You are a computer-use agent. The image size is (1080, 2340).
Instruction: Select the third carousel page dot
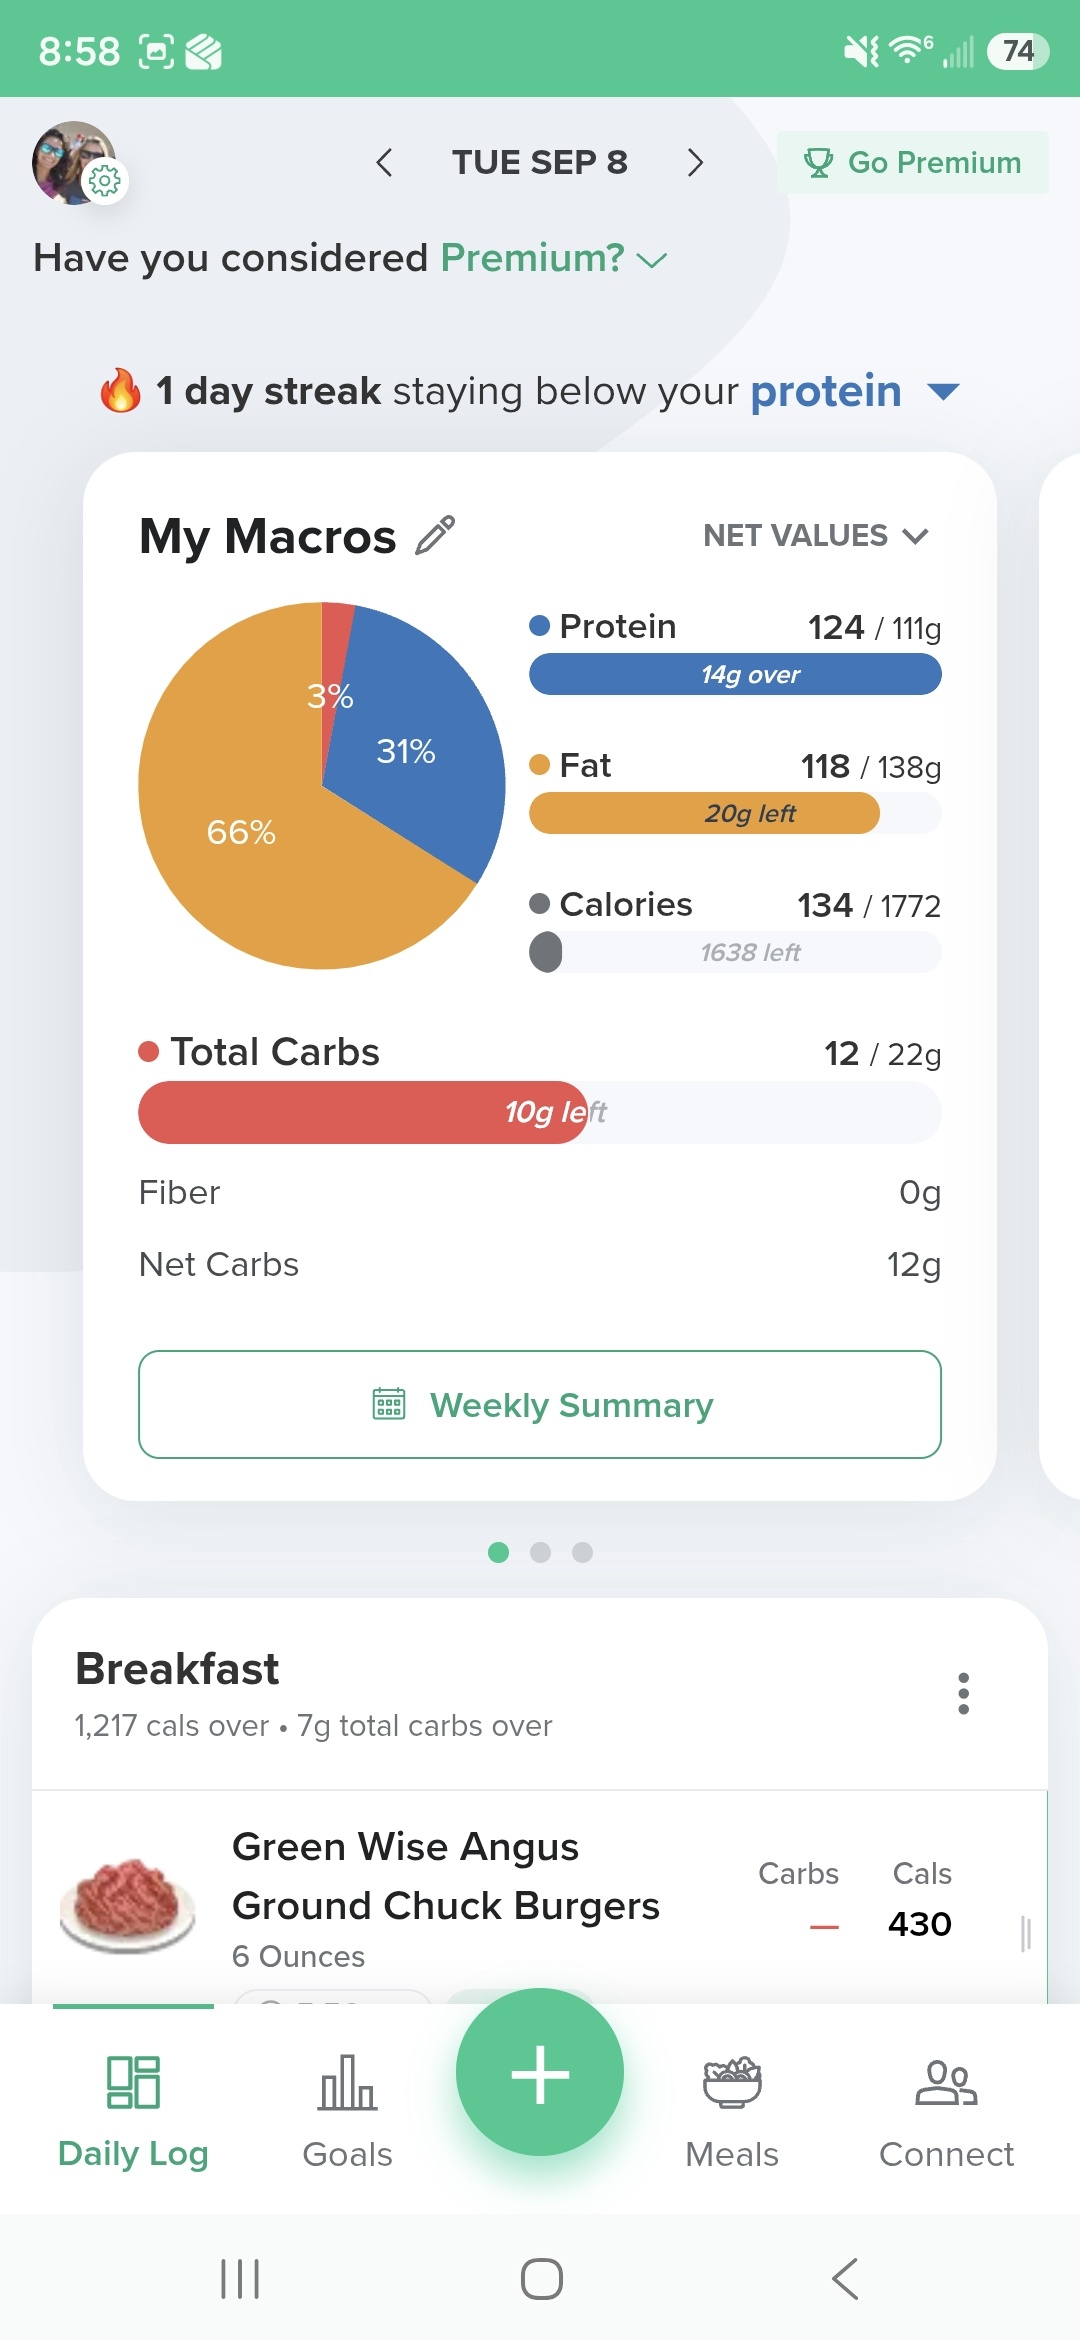(x=582, y=1552)
